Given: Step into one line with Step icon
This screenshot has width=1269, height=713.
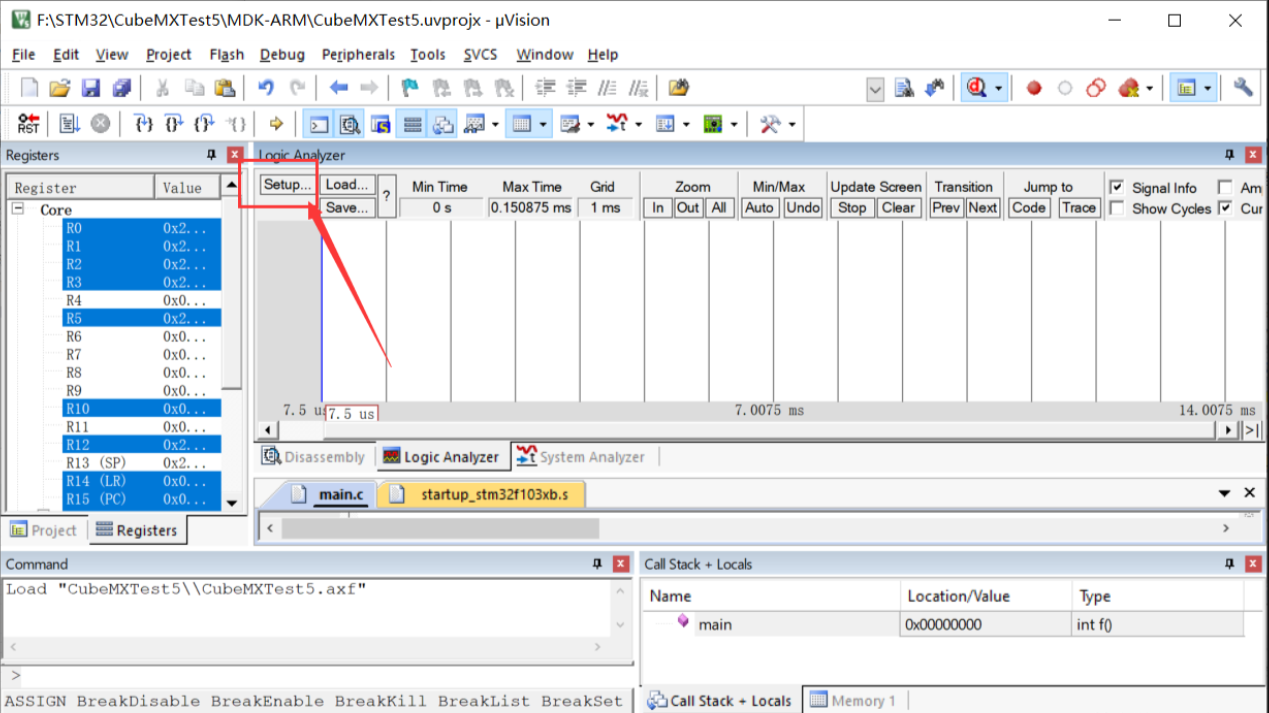Looking at the screenshot, I should click(144, 124).
